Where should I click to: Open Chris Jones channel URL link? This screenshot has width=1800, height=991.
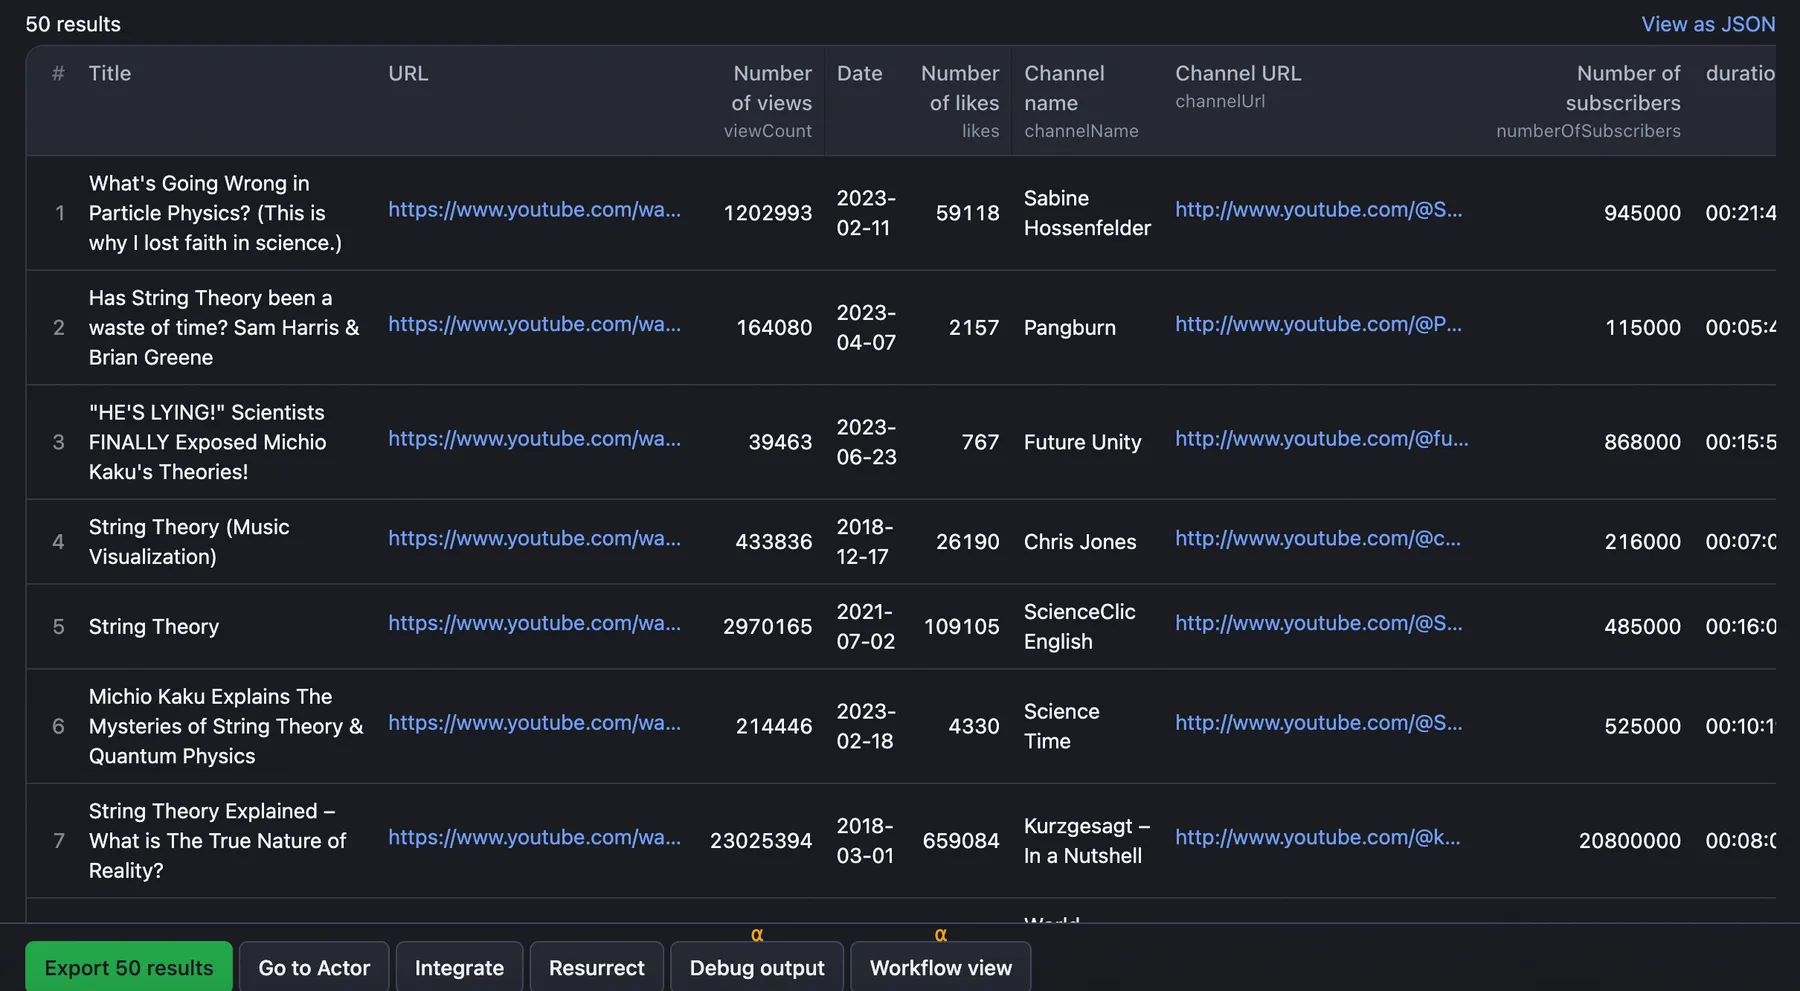pos(1318,539)
